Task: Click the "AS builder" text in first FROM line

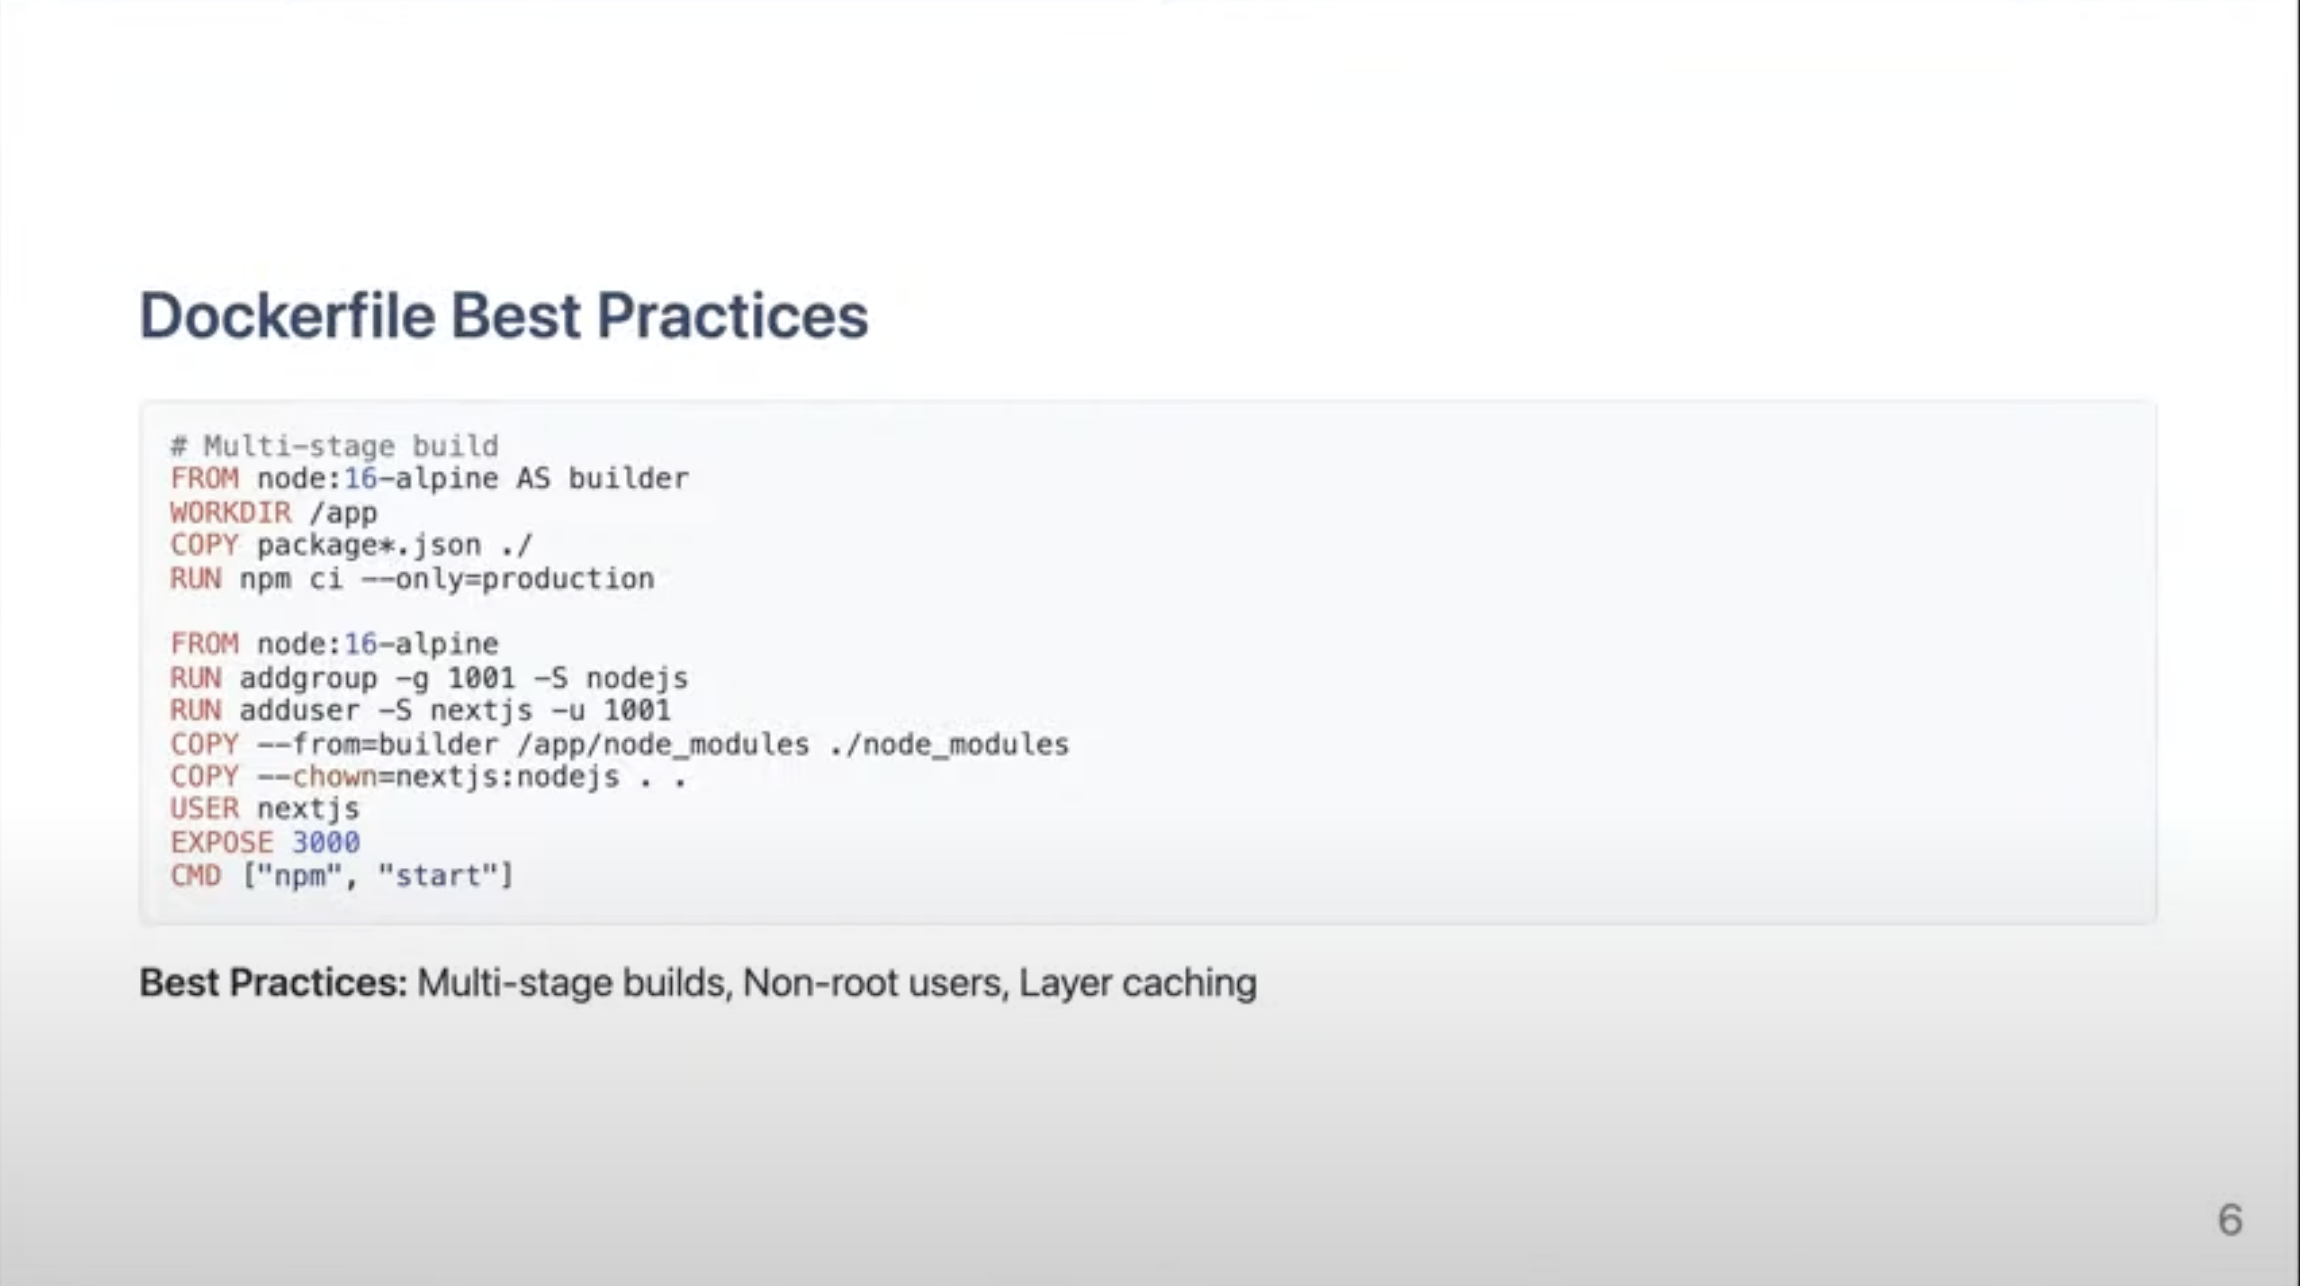Action: coord(602,479)
